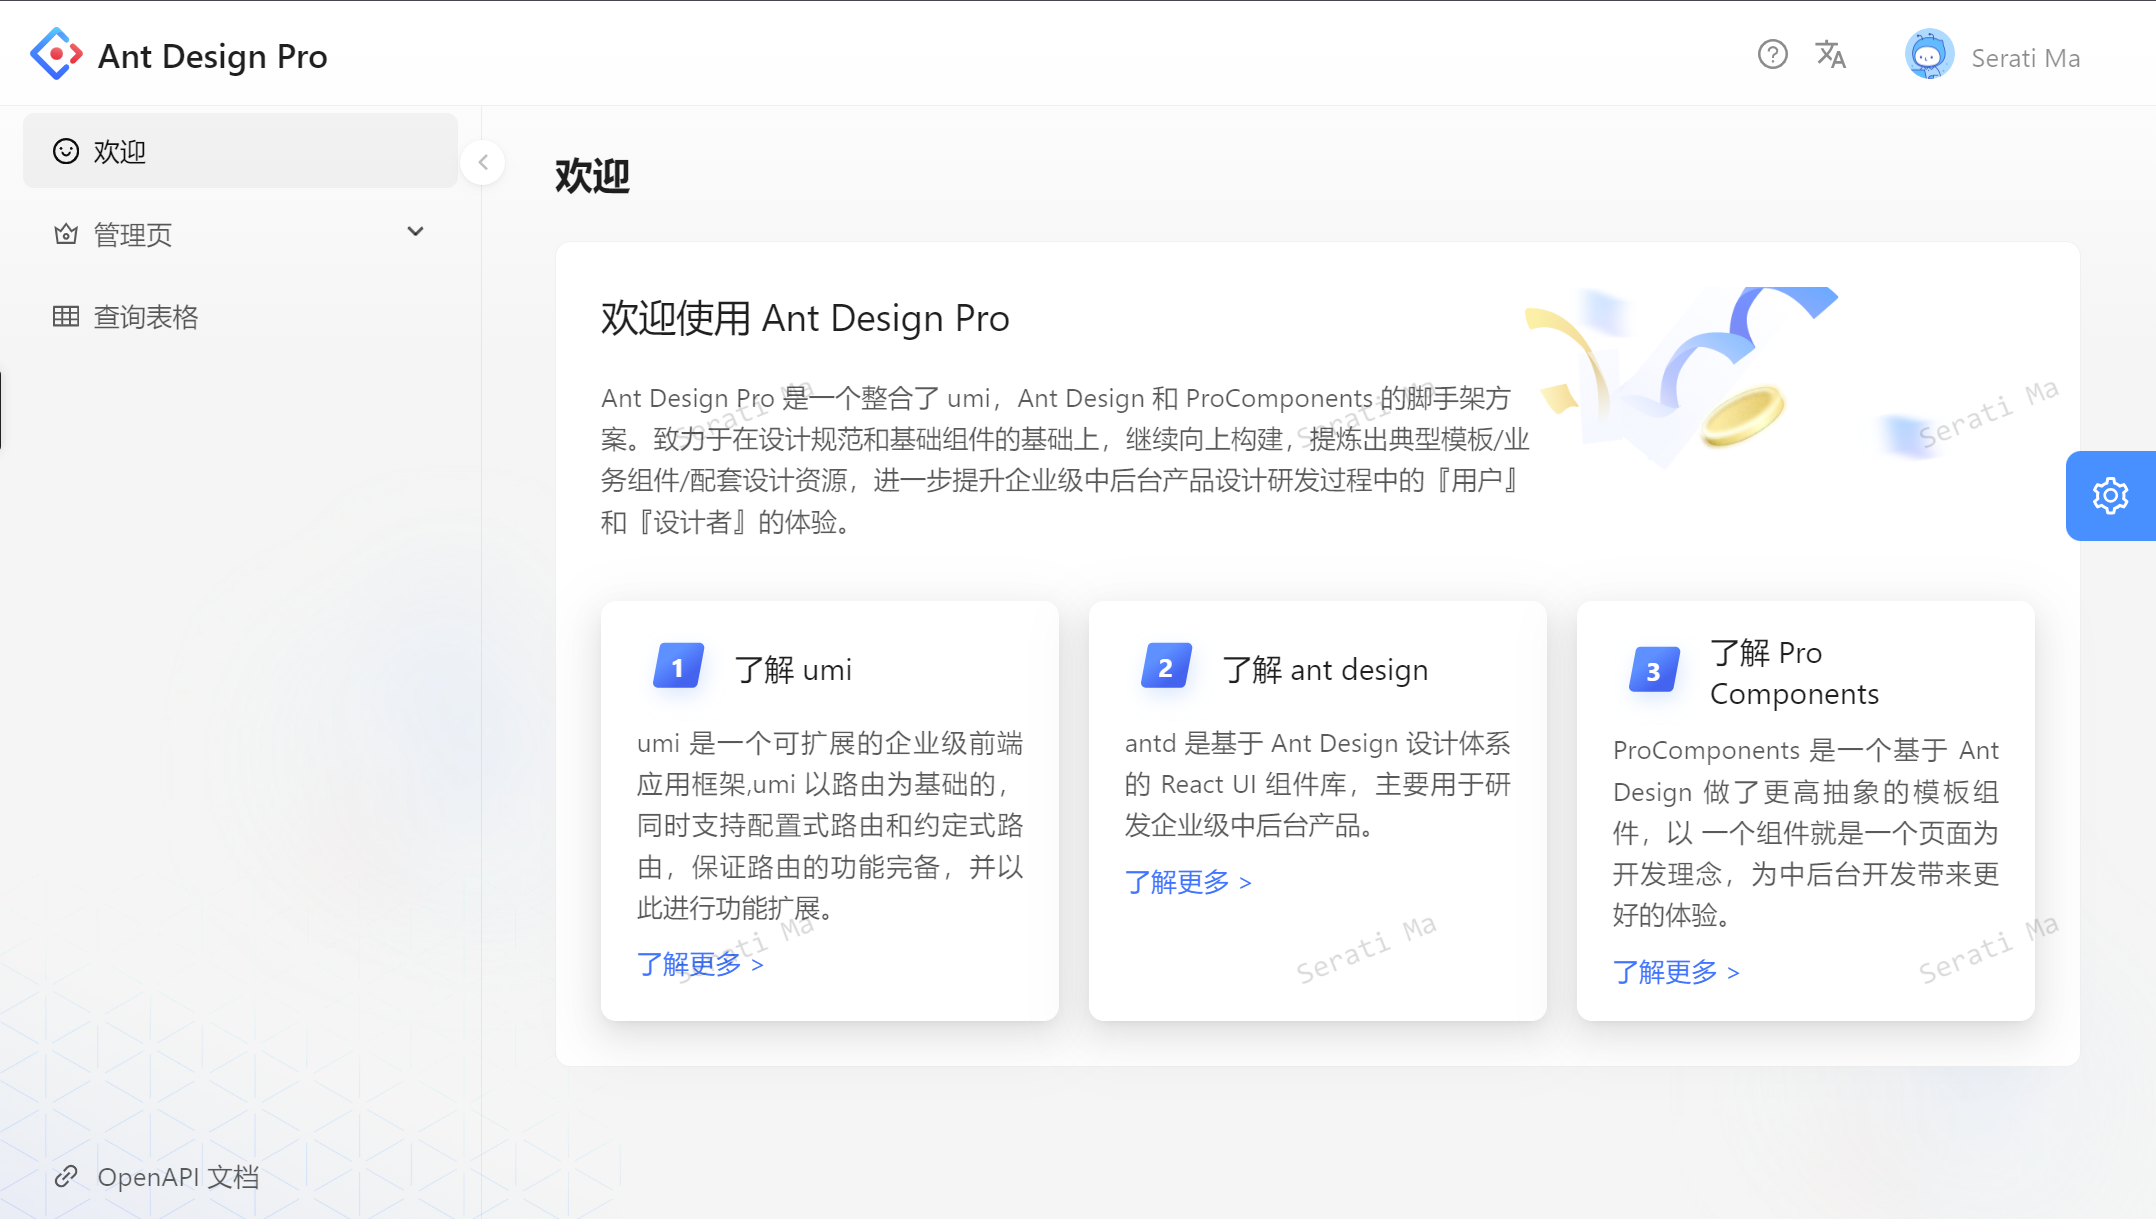Open the settings gear drawer button
This screenshot has height=1219, width=2156.
(2110, 496)
